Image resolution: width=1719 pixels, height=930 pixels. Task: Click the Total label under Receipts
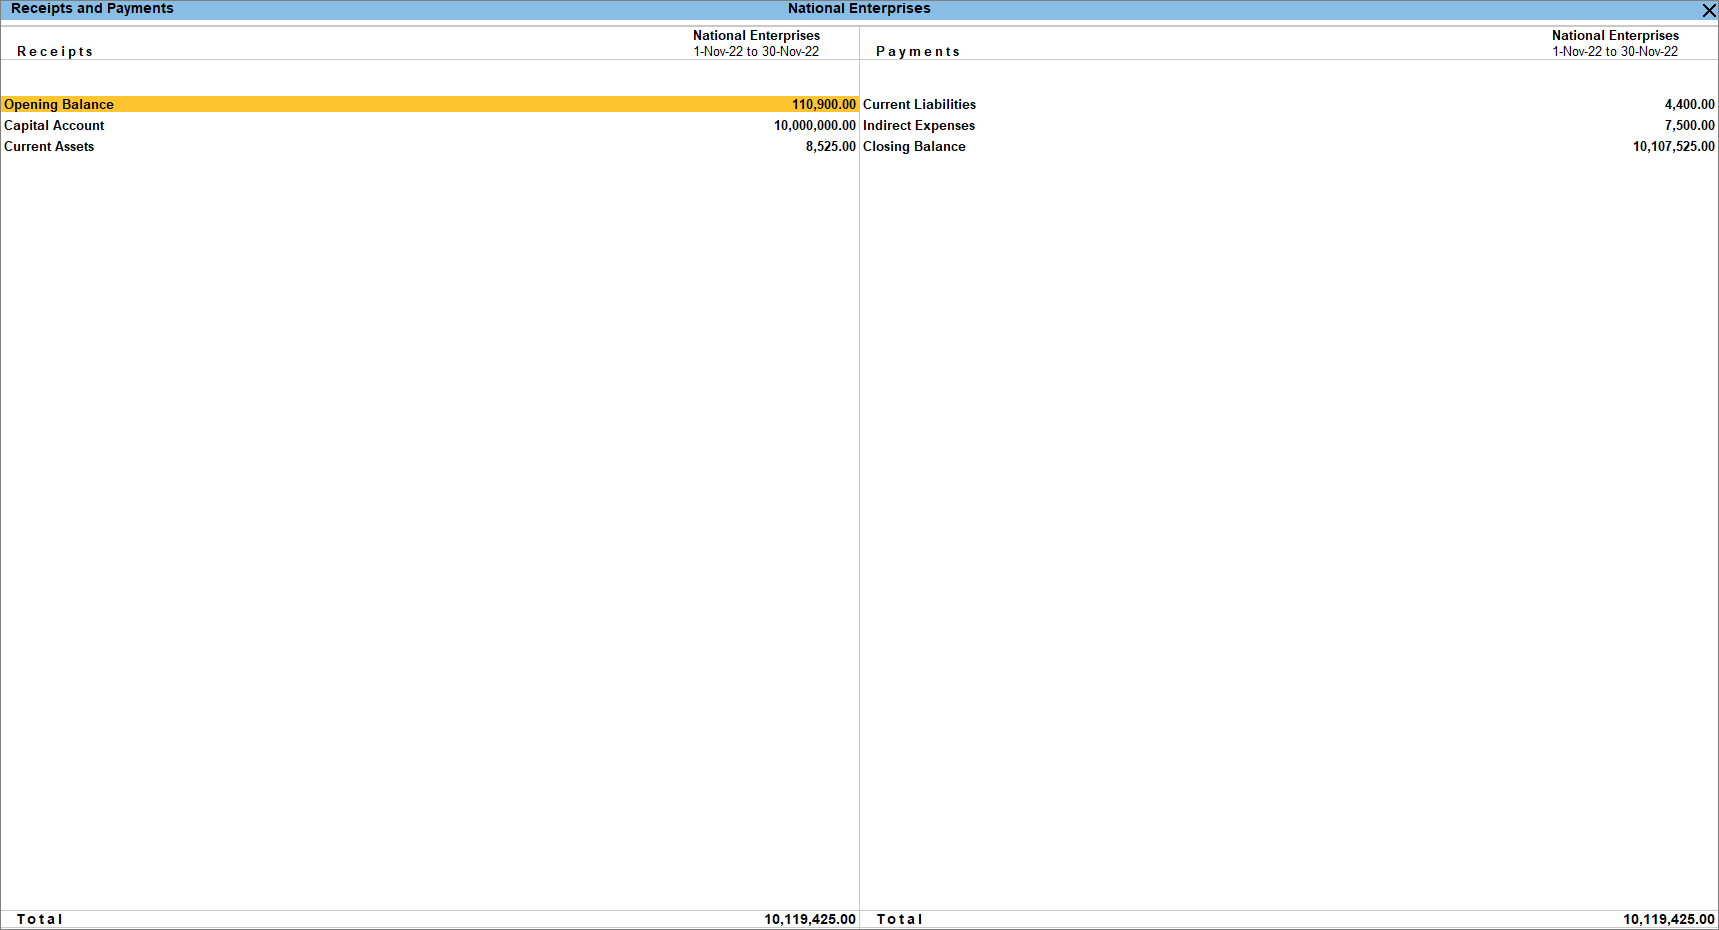coord(40,919)
